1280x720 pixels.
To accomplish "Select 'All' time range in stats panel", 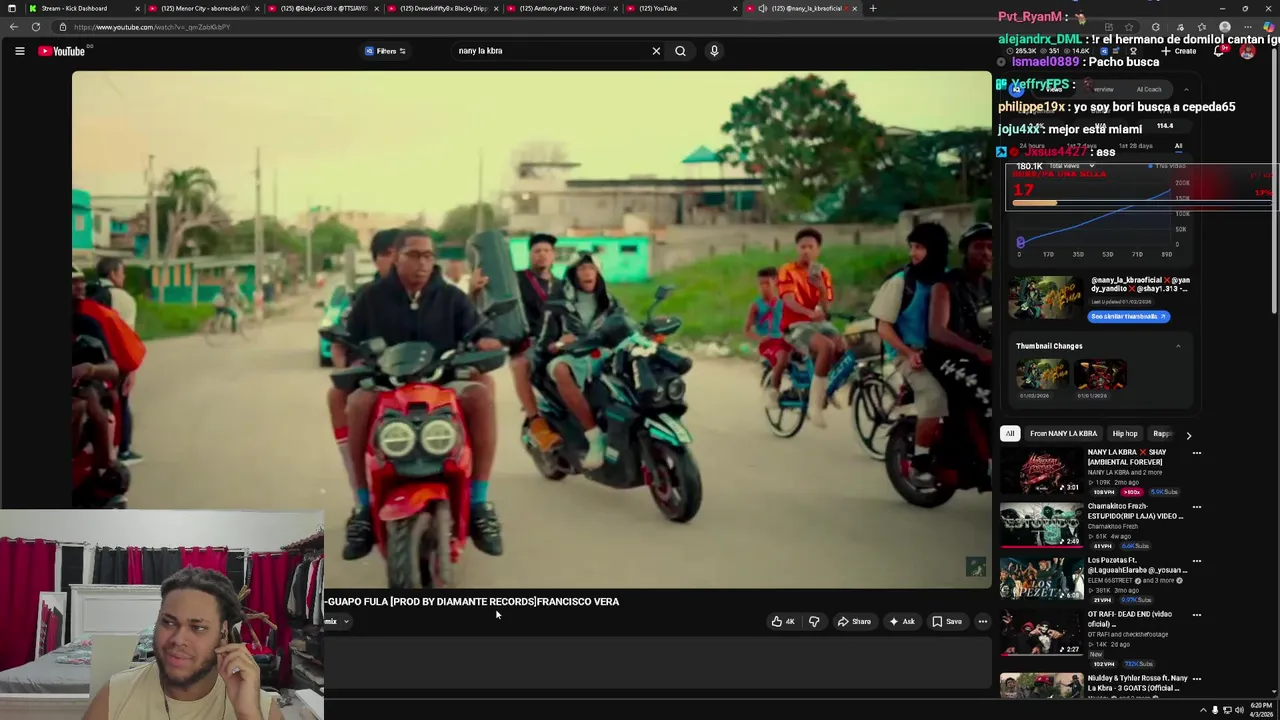I will (1178, 146).
